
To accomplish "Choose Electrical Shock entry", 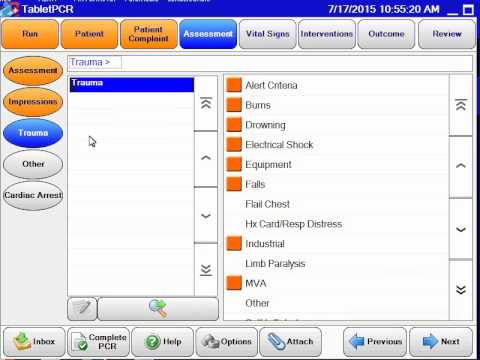I will 279,145.
